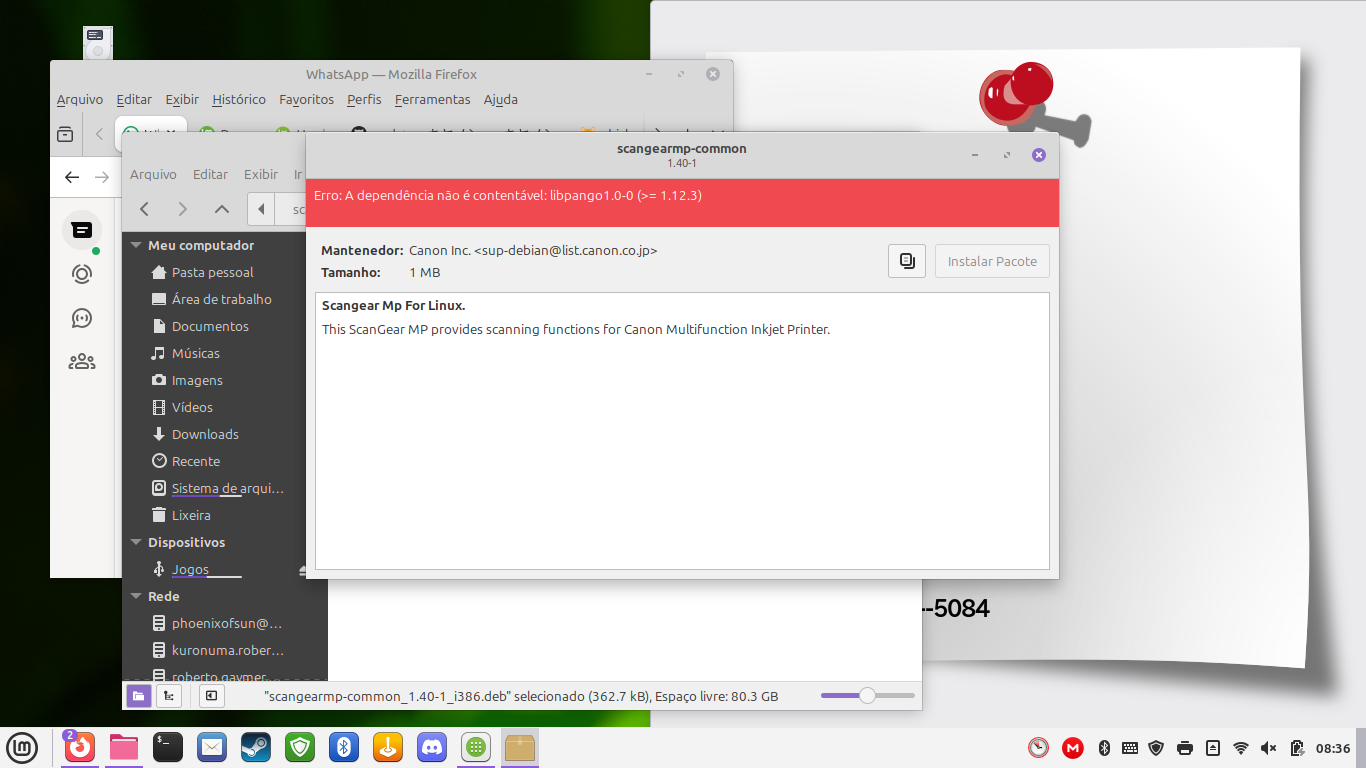Toggle Bluetooth from the system tray icon
The height and width of the screenshot is (768, 1366).
click(x=1104, y=747)
